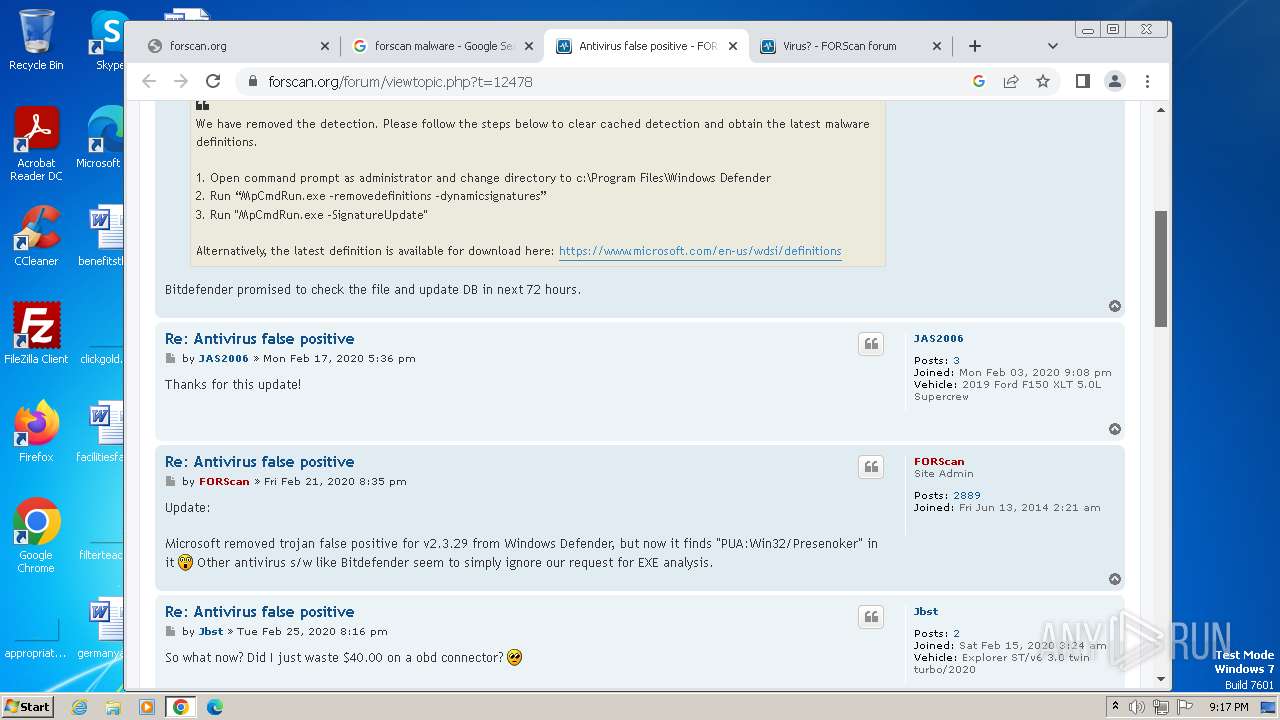Go back to the previous page
The image size is (1280, 720).
pos(149,81)
